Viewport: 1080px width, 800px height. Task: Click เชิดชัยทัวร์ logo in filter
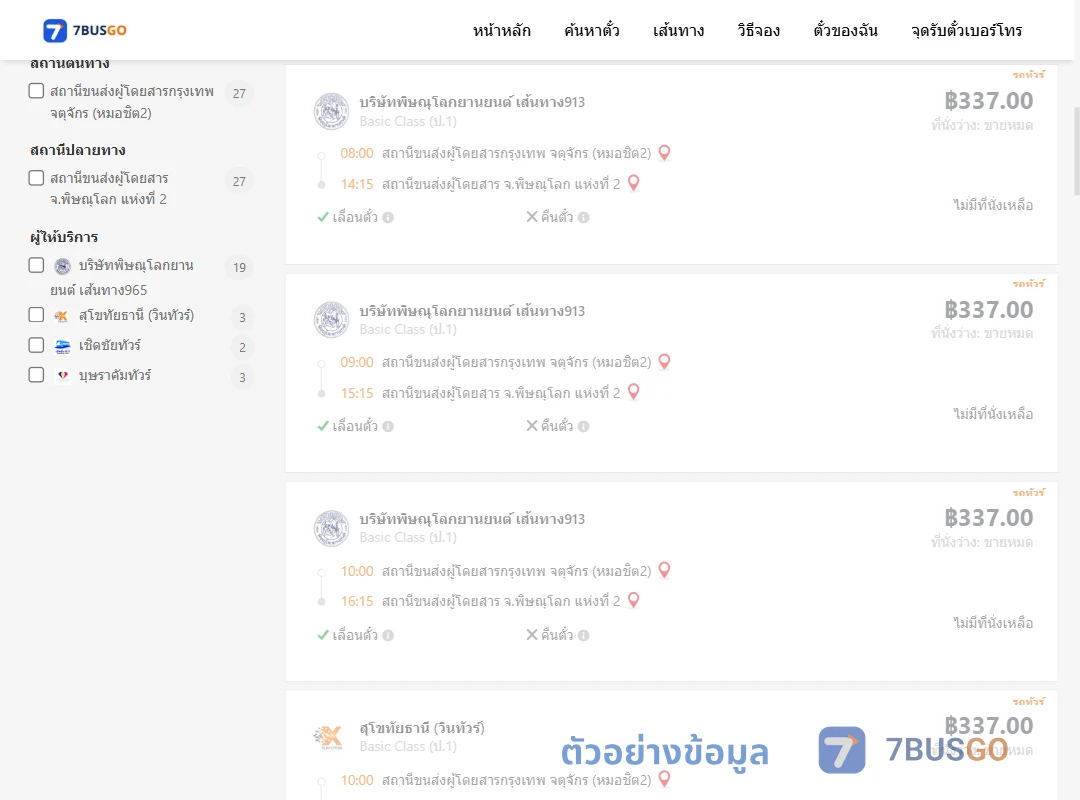[x=63, y=346]
